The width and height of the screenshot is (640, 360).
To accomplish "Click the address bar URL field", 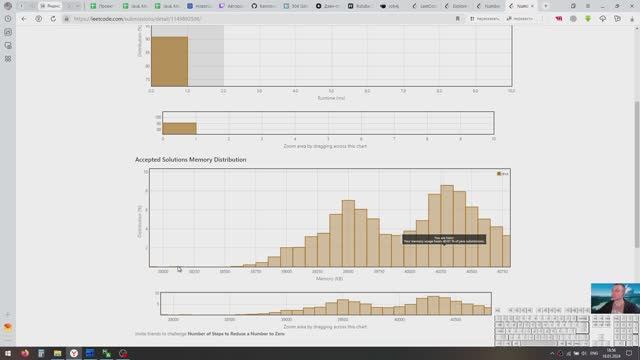I will point(261,19).
